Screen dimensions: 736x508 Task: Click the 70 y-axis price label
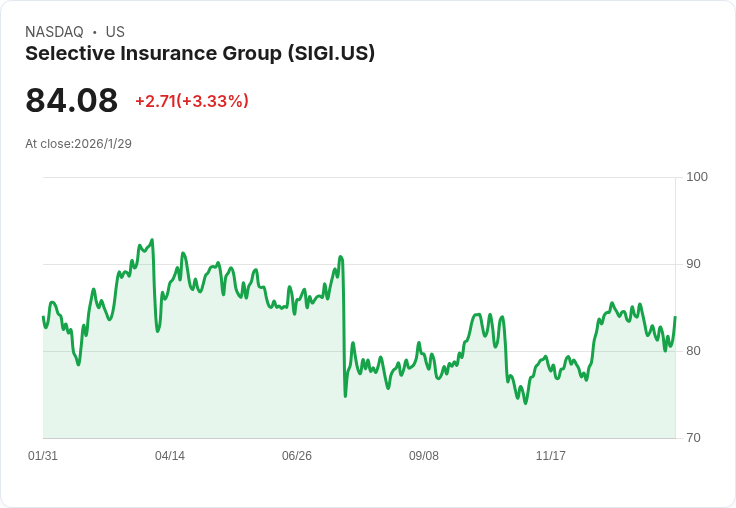(x=693, y=438)
